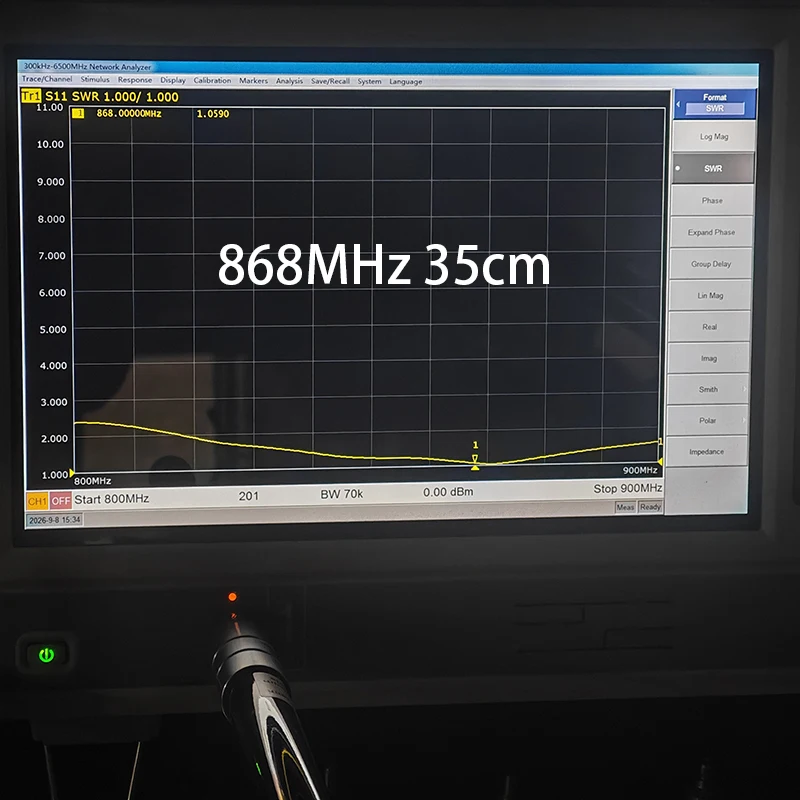The width and height of the screenshot is (800, 800).
Task: Open the Save/Recall menu
Action: tap(330, 81)
